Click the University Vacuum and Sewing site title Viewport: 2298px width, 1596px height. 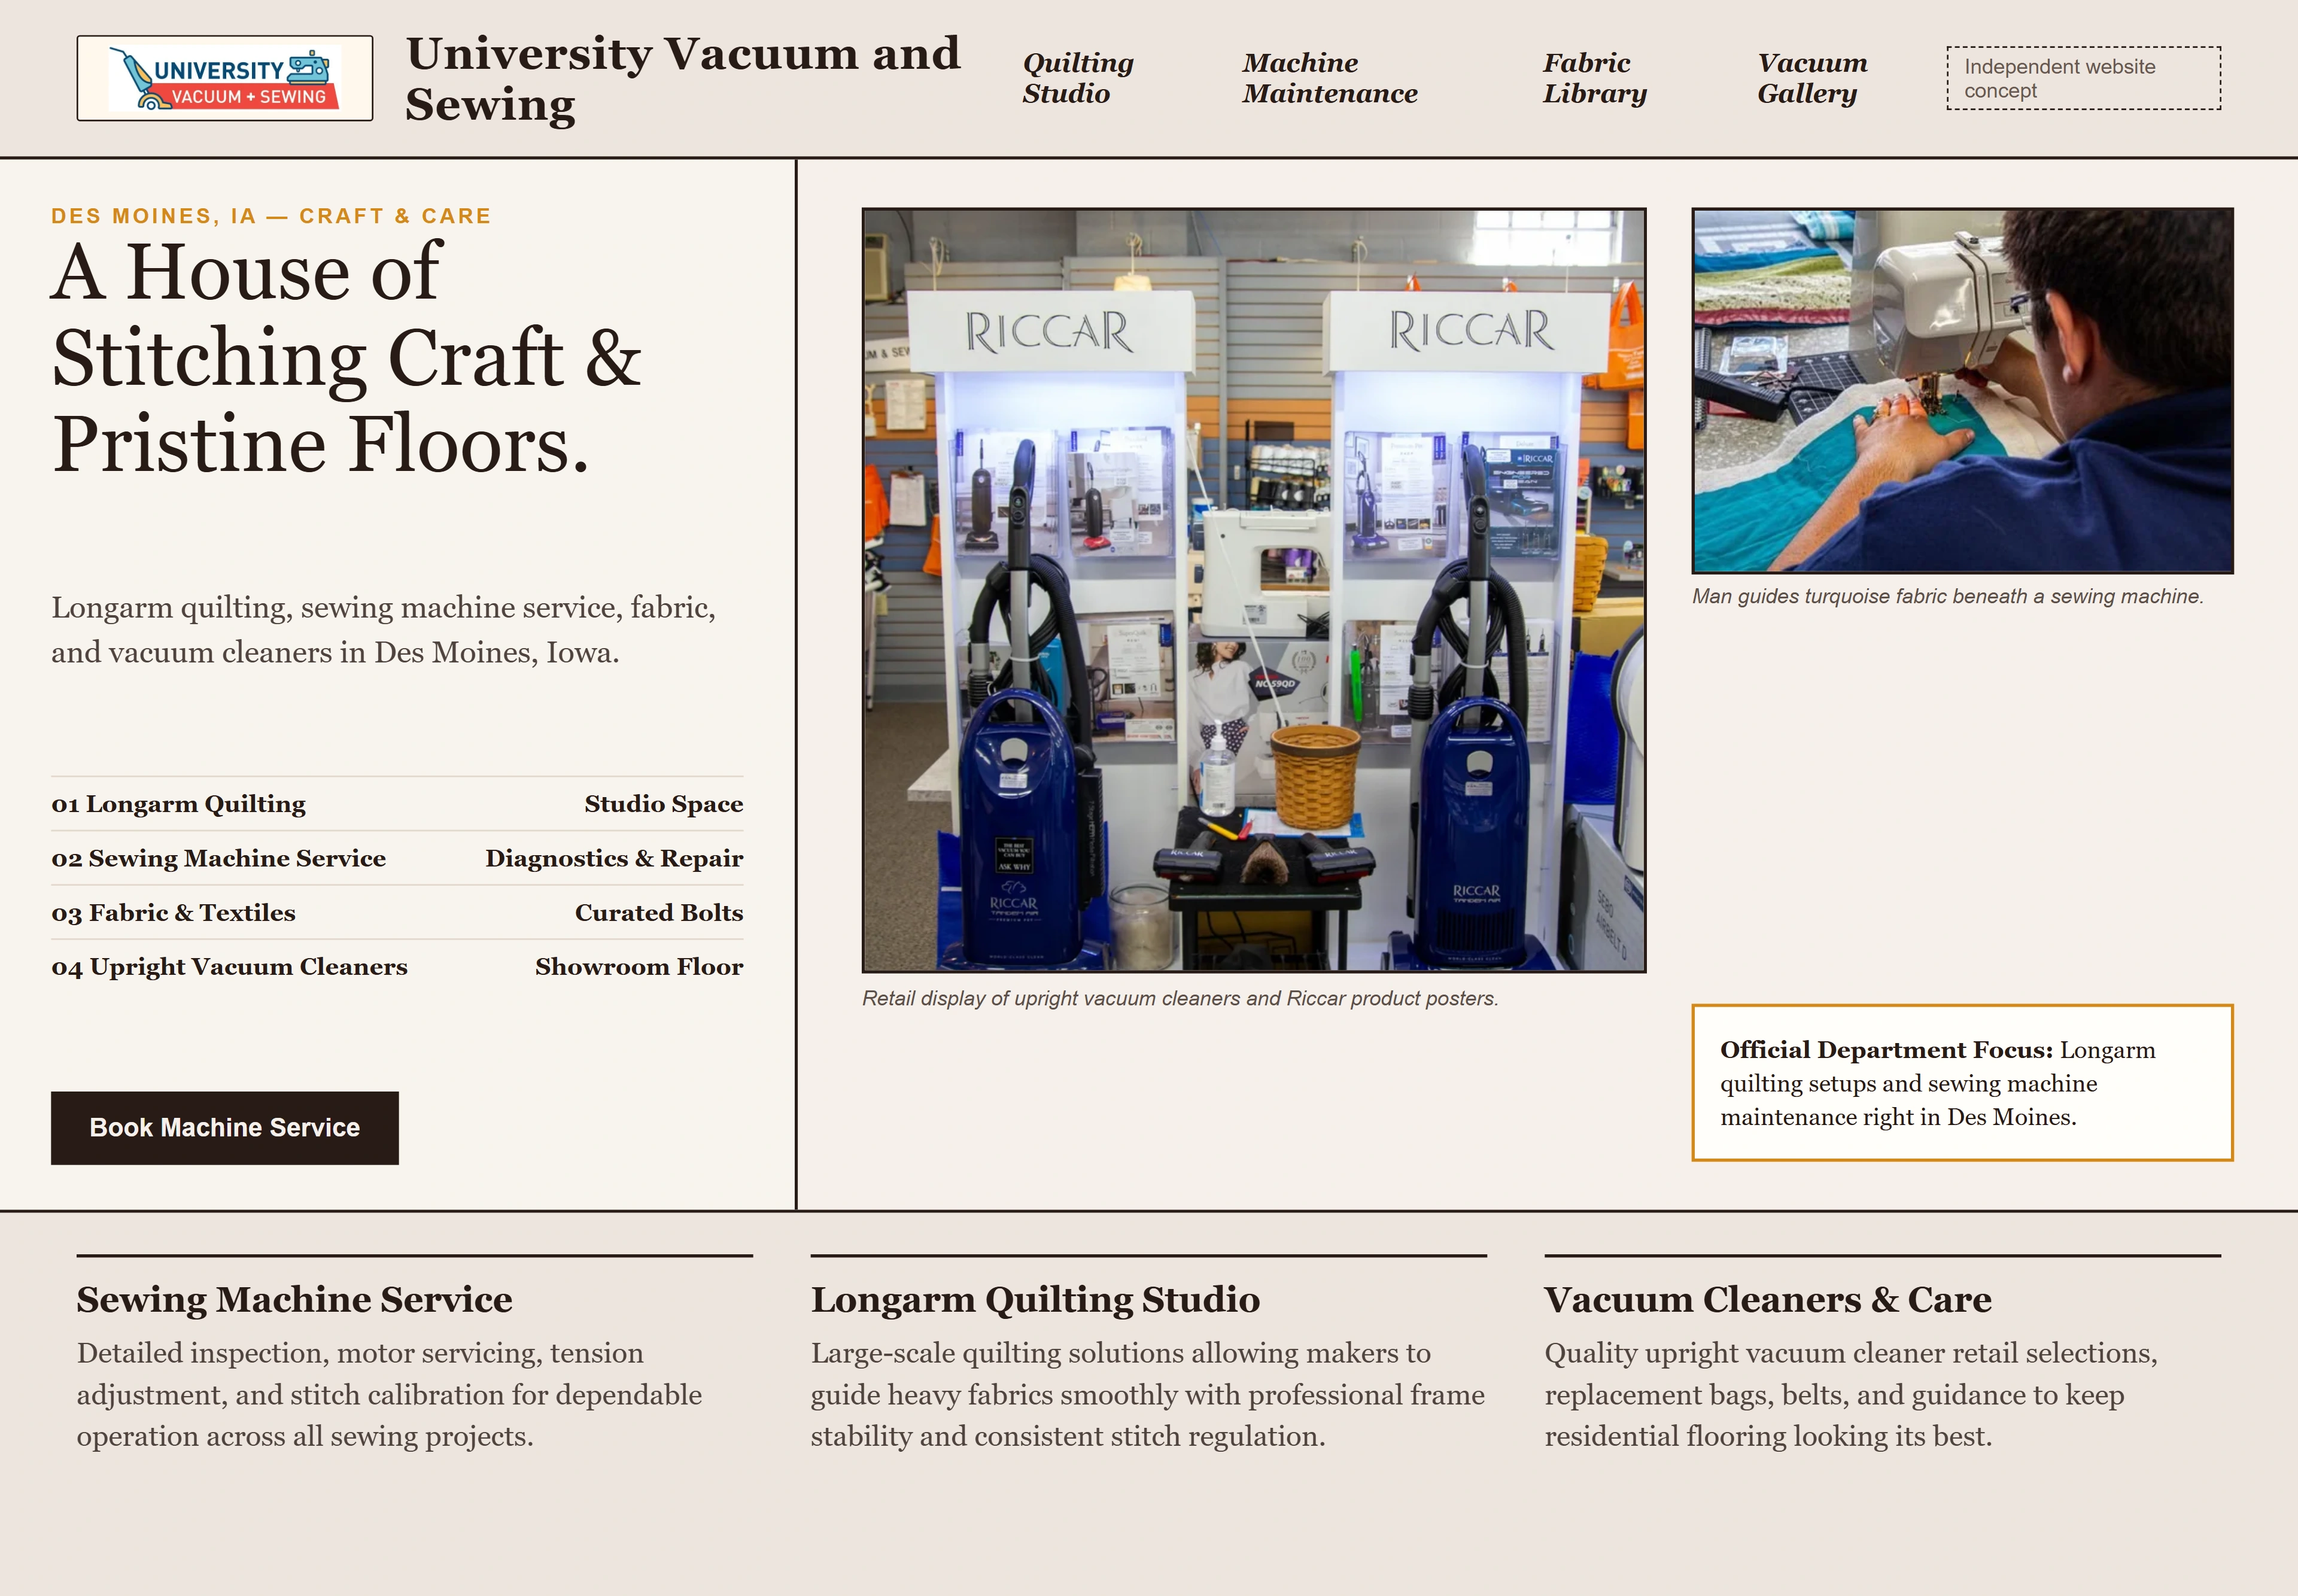click(683, 78)
